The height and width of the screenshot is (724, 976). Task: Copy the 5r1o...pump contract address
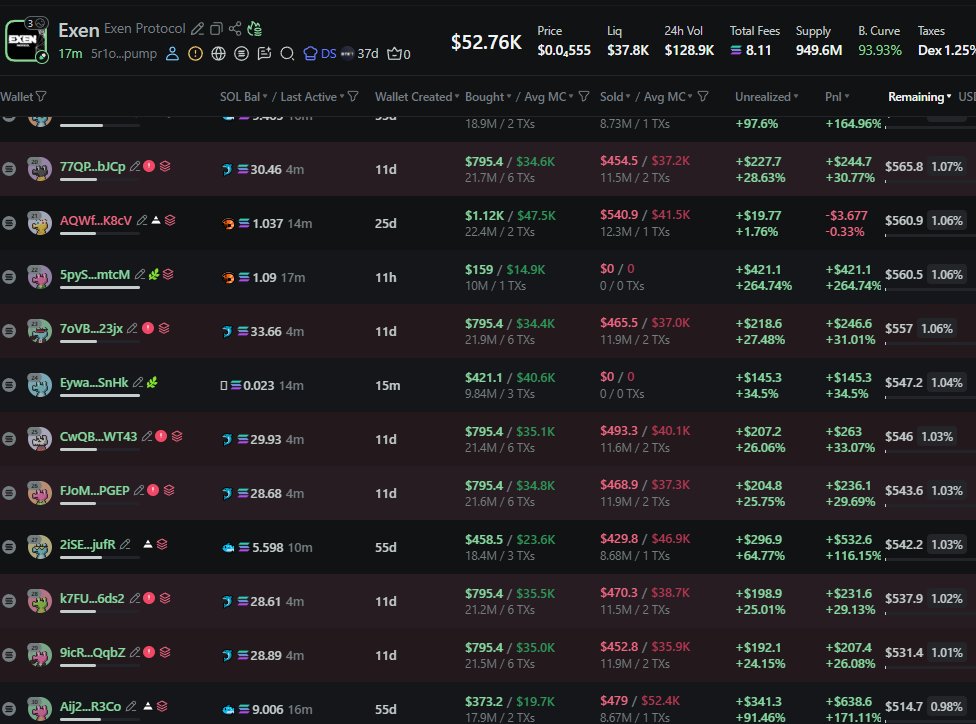[123, 53]
